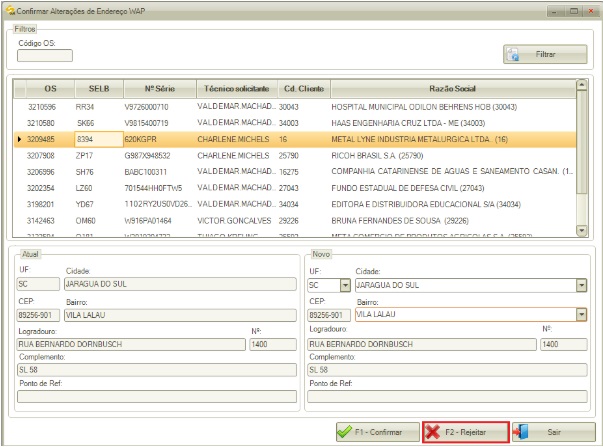Click the door exit icon on Sair
This screenshot has width=603, height=447.
(521, 432)
